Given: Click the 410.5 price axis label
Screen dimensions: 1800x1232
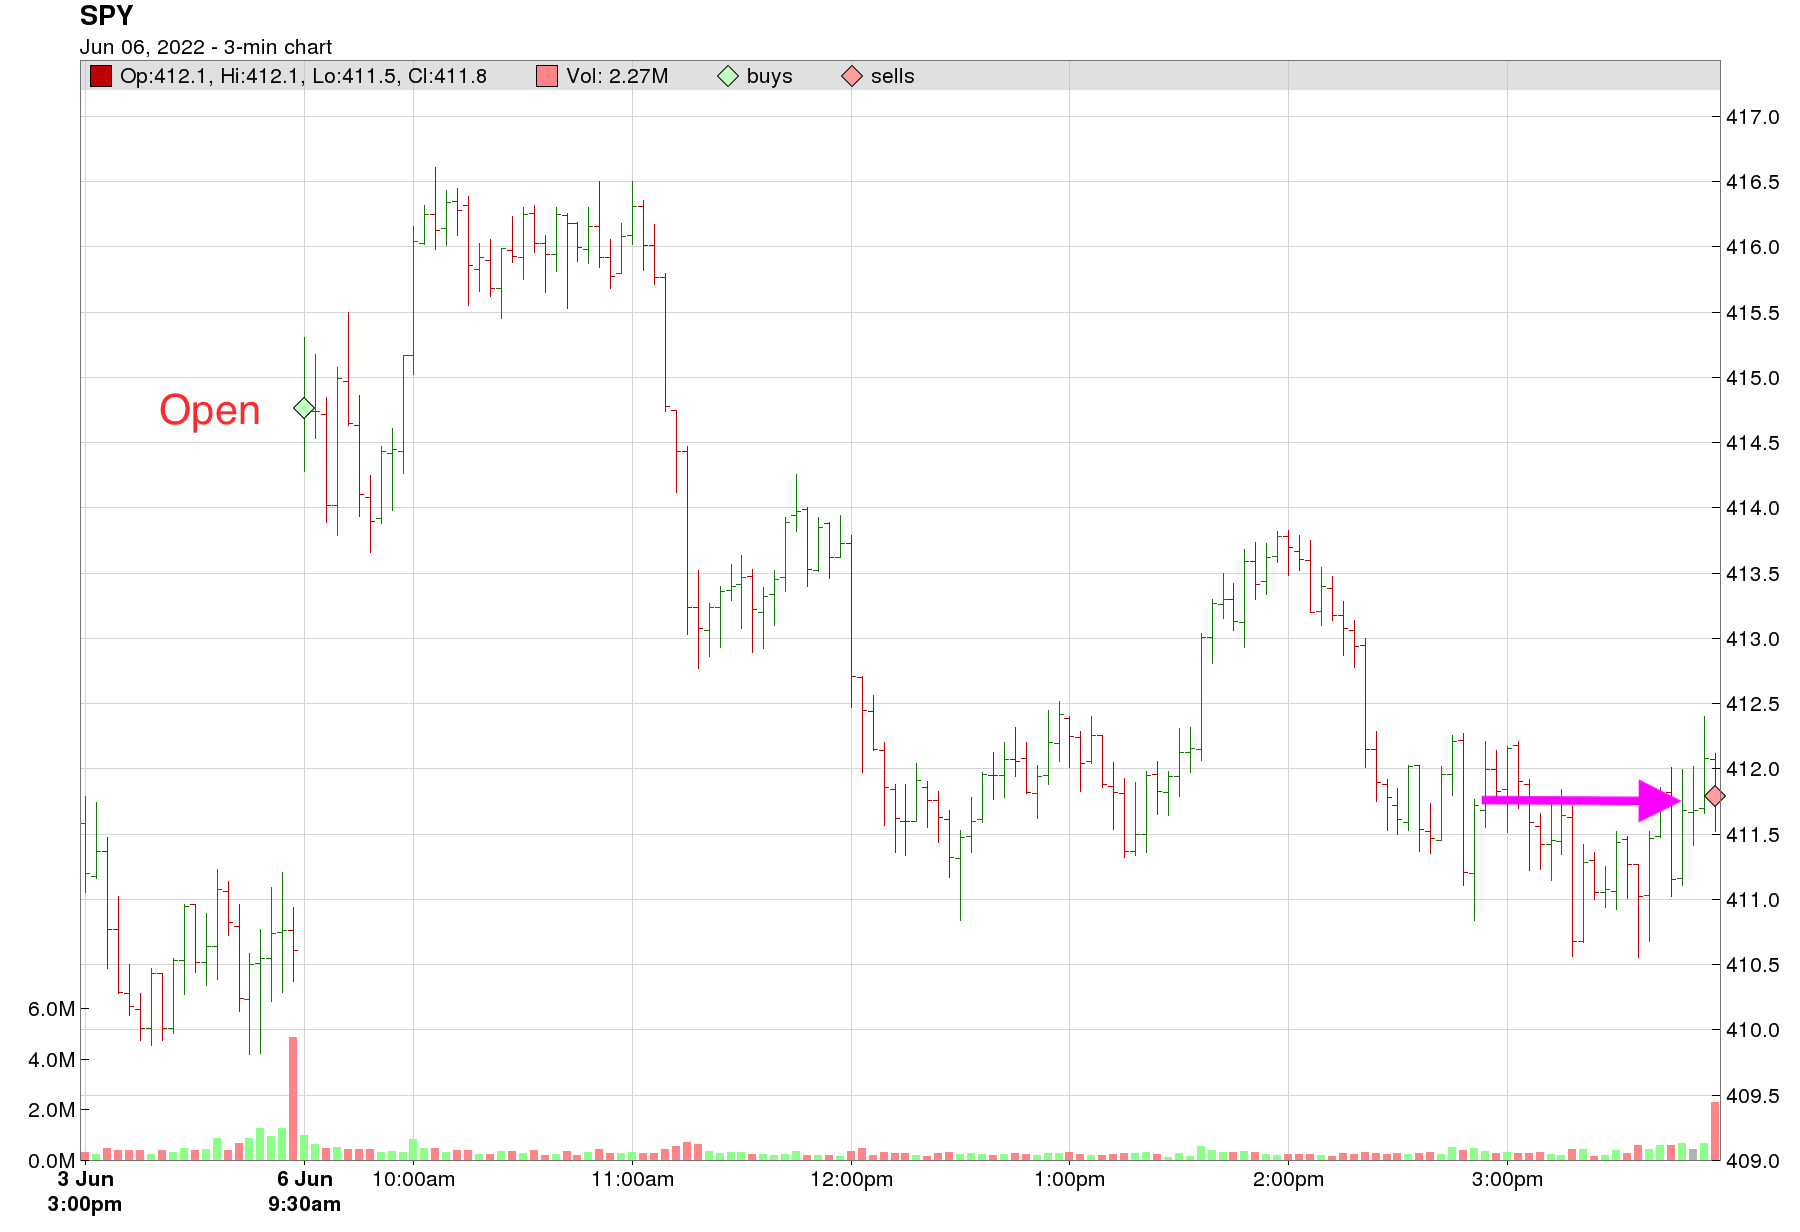Looking at the screenshot, I should pyautogui.click(x=1753, y=965).
